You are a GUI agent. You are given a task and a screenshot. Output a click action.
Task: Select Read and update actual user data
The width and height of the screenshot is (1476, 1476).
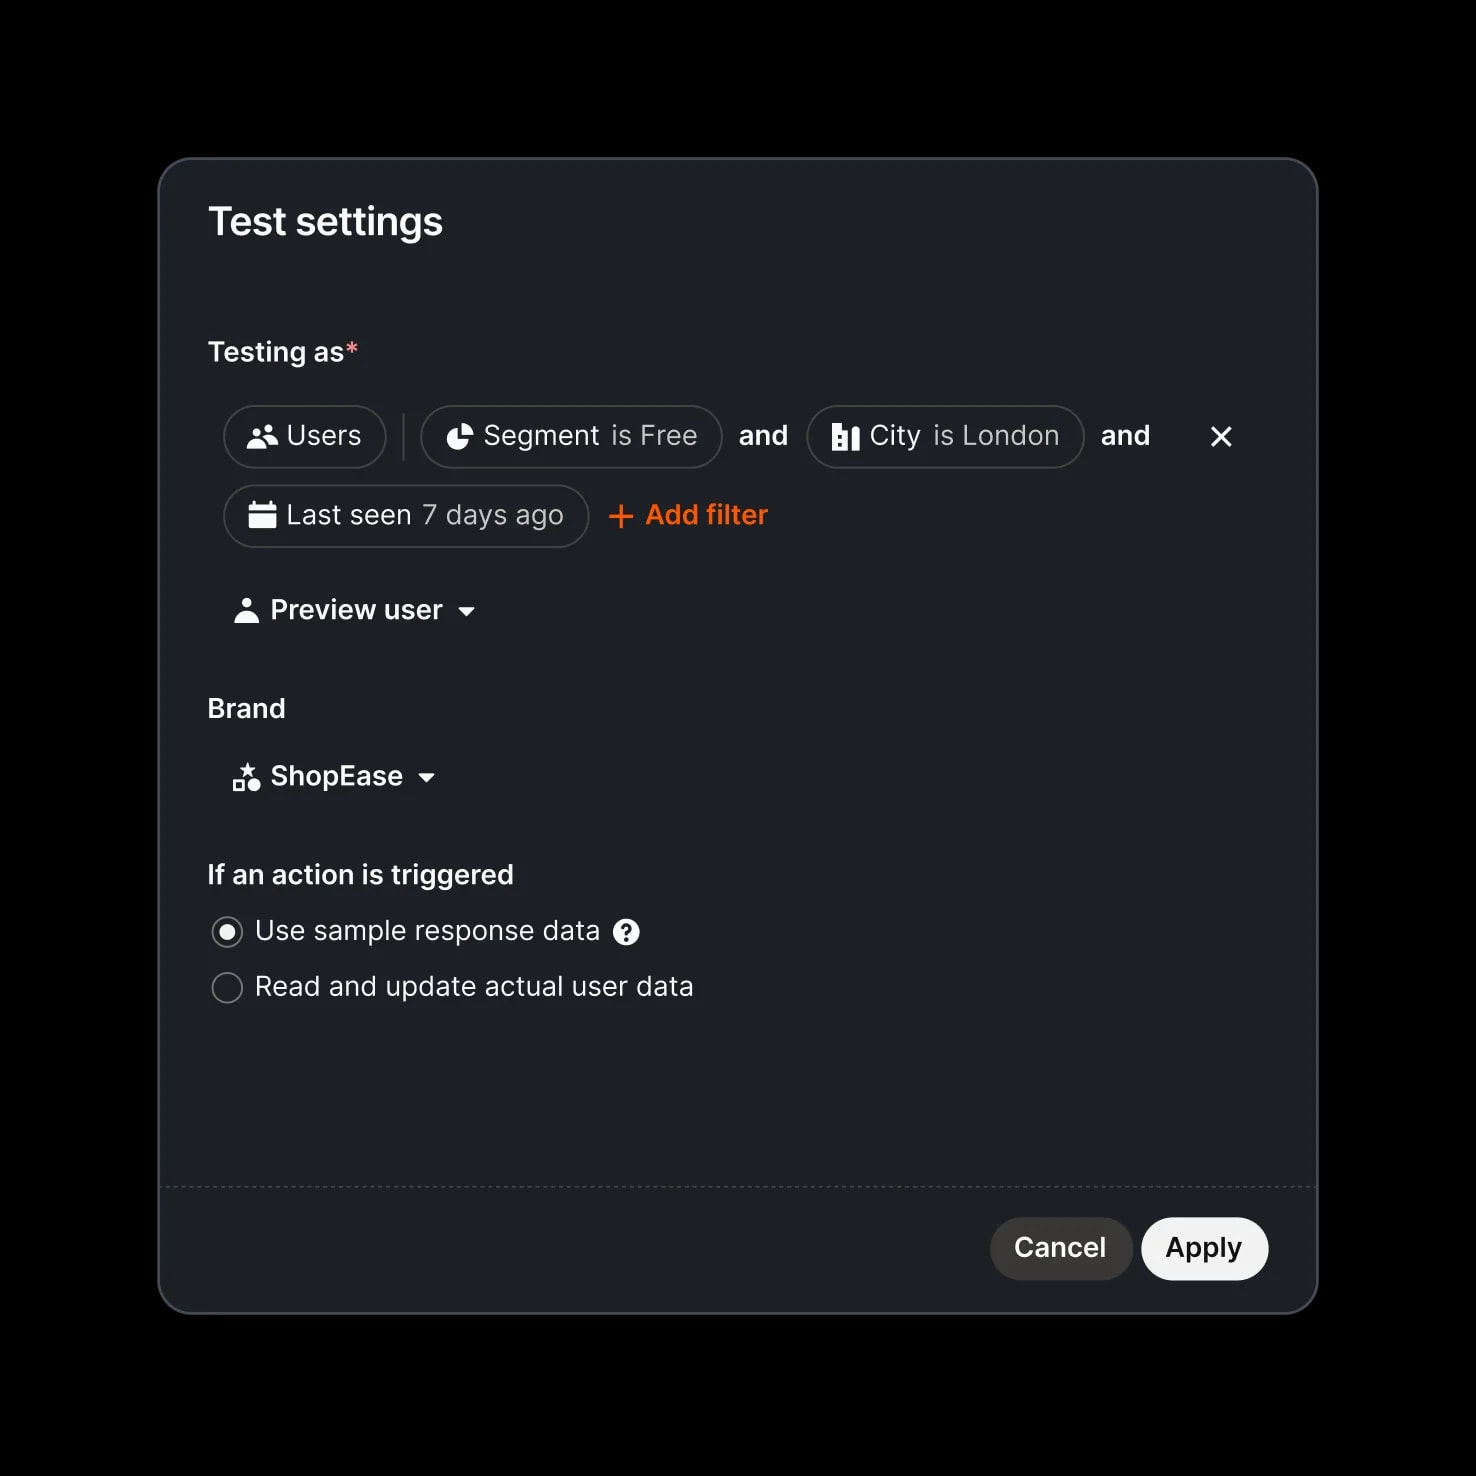pyautogui.click(x=227, y=987)
